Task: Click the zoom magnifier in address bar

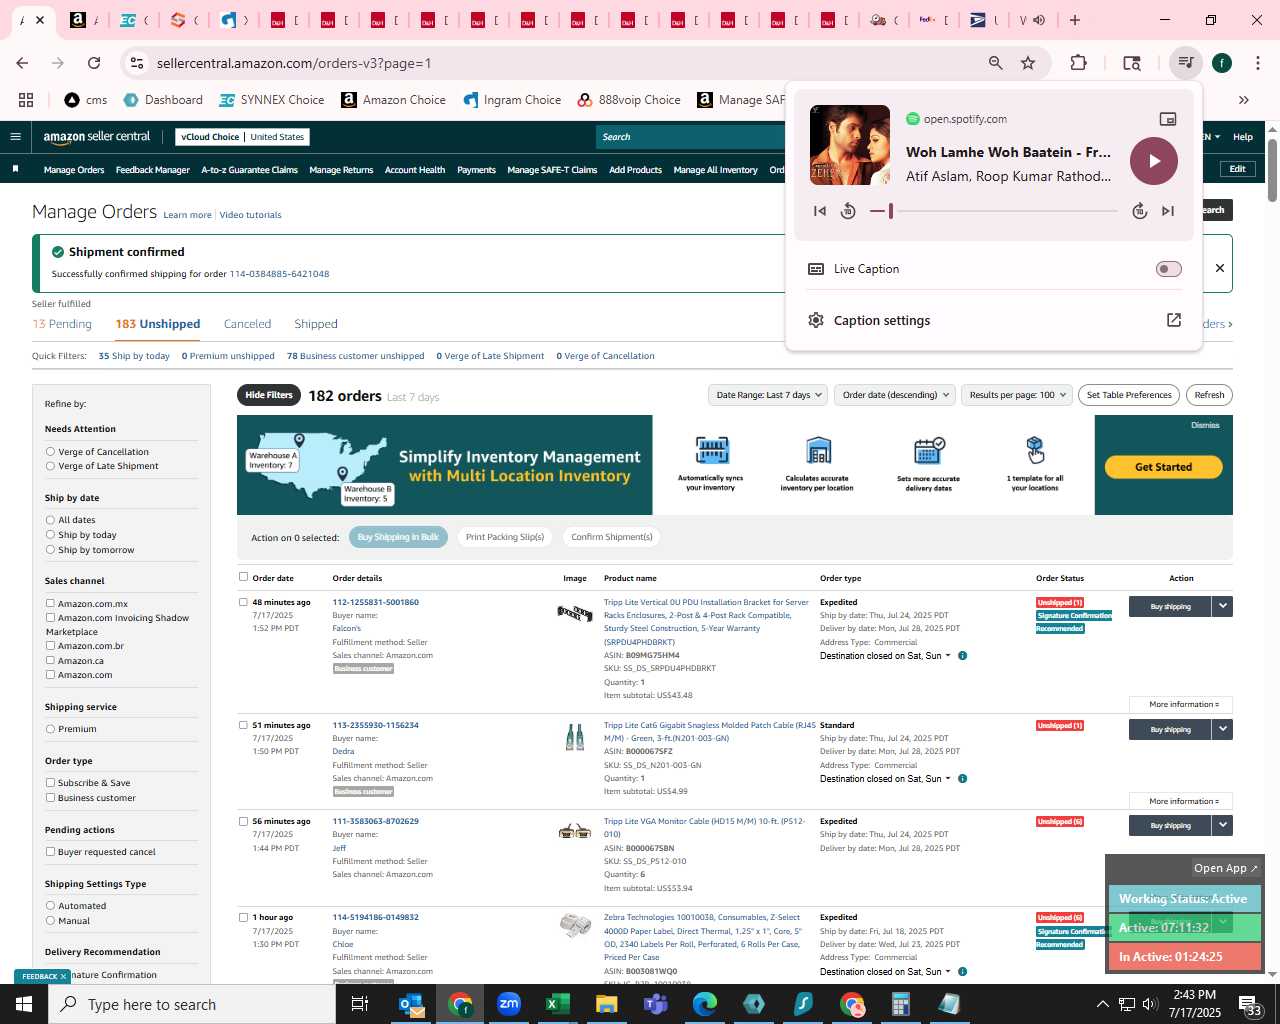Action: 995,63
